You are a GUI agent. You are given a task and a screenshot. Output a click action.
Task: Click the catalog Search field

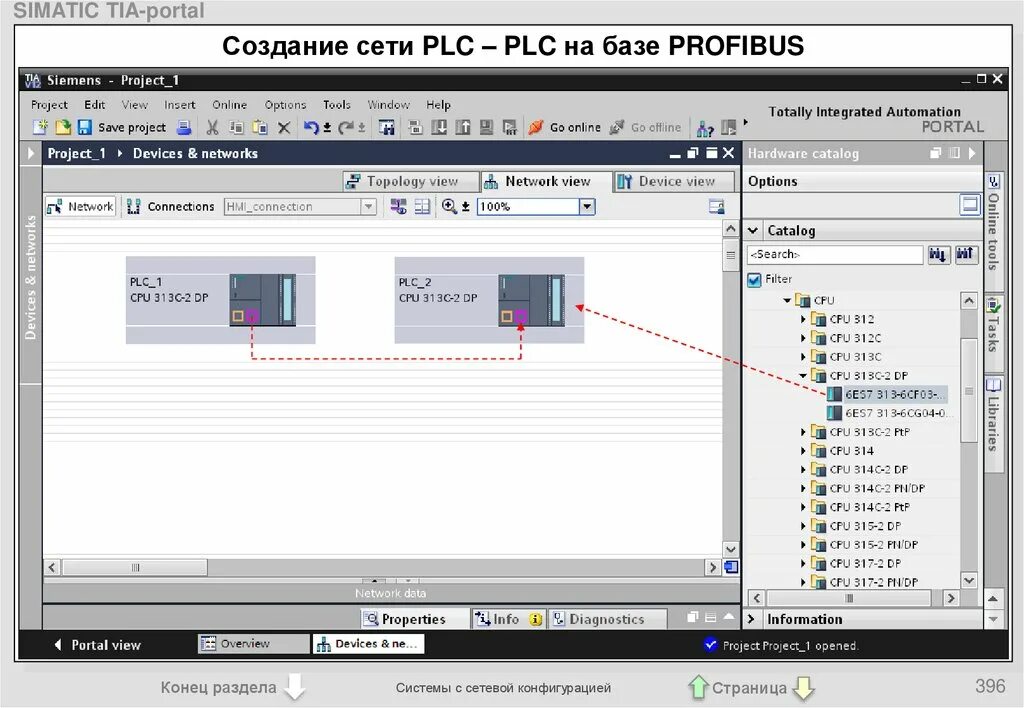835,254
